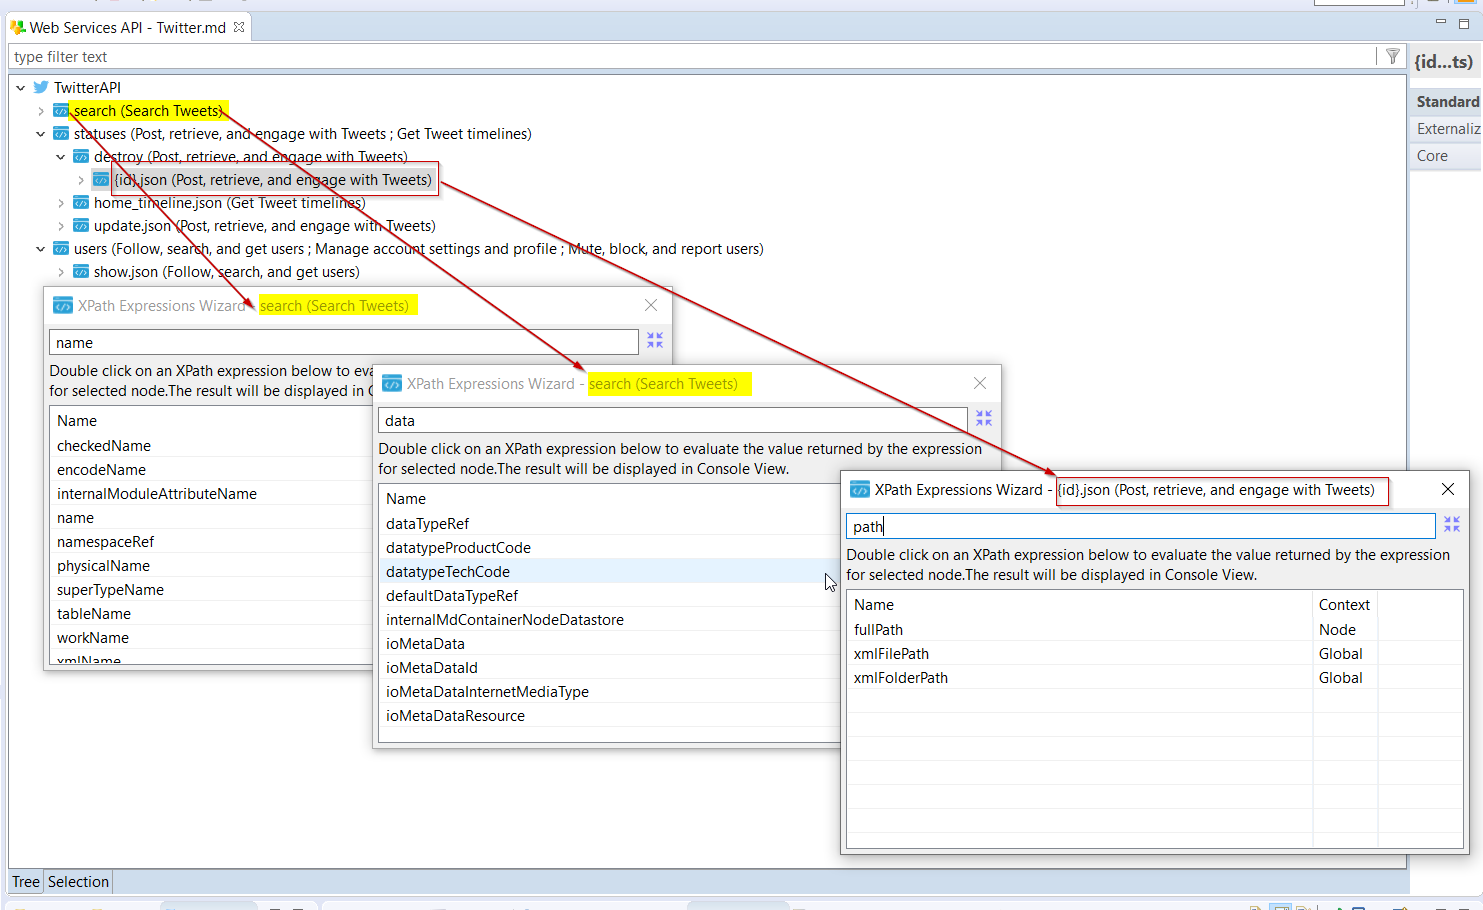Click the Web Services API editor tab icon

click(x=17, y=27)
